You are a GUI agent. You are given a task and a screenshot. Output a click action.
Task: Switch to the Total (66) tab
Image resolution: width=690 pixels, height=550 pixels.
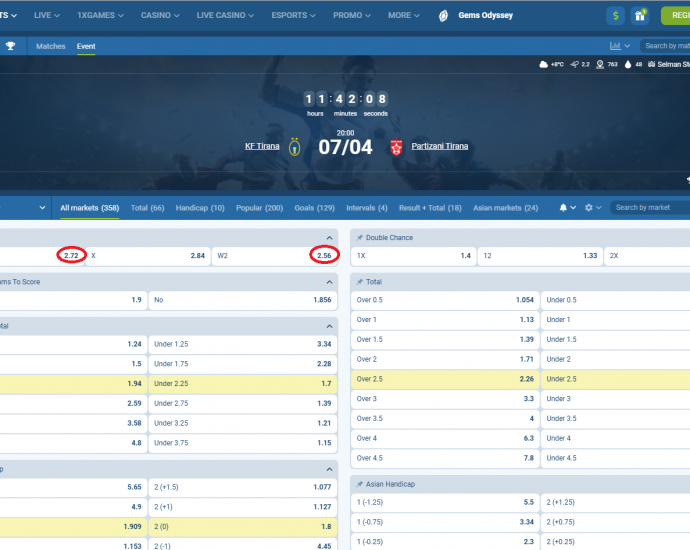click(147, 208)
